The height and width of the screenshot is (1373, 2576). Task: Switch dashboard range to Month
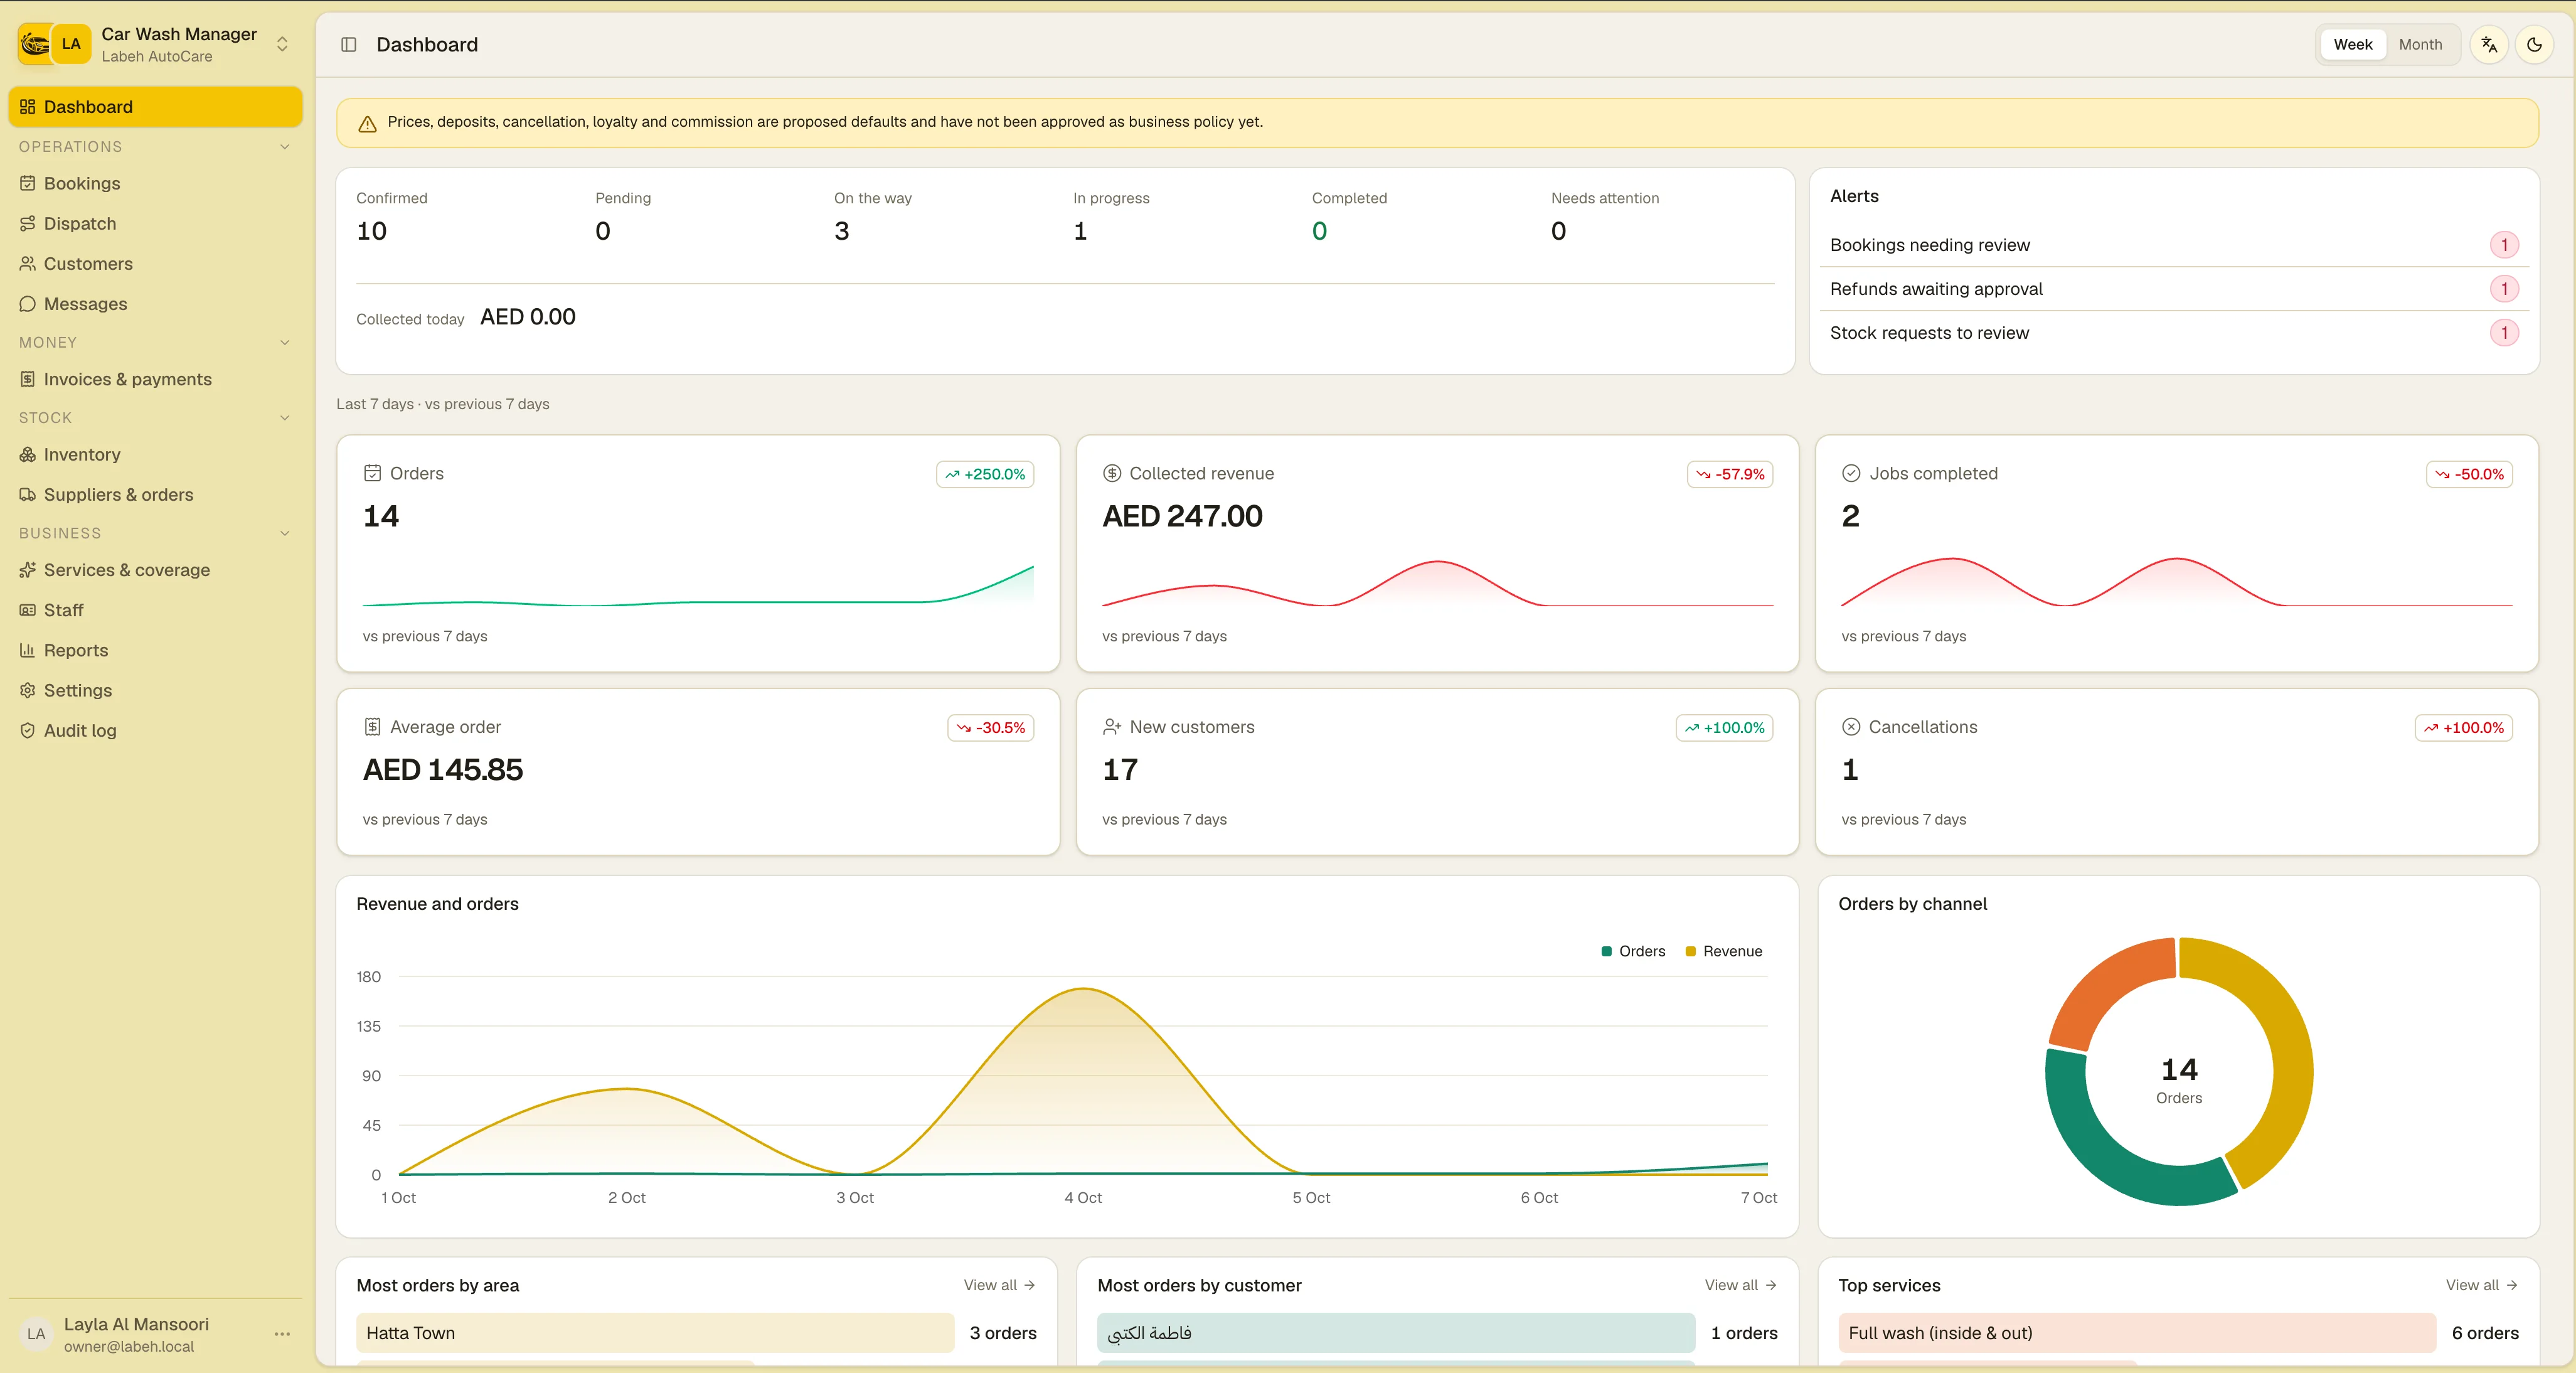[x=2420, y=45]
